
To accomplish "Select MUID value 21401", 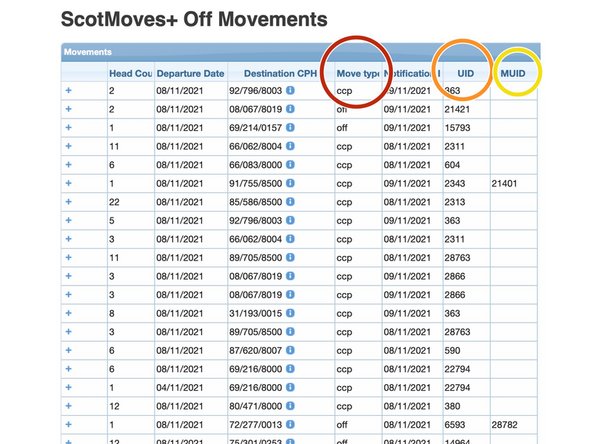I will (x=504, y=183).
